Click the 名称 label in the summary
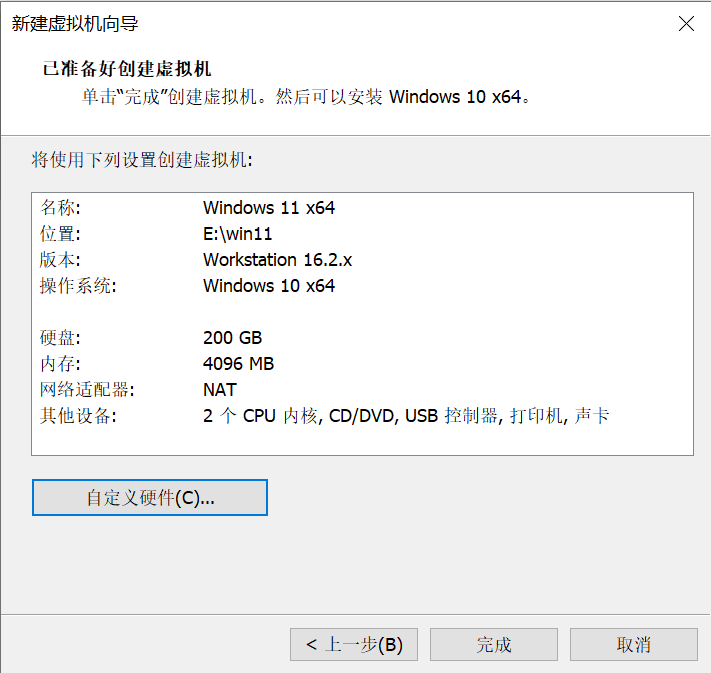This screenshot has height=673, width=711. click(60, 208)
